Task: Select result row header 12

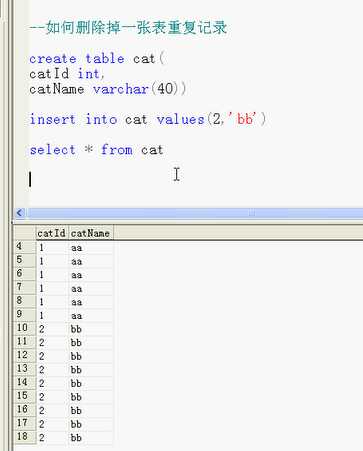Action: click(x=24, y=356)
